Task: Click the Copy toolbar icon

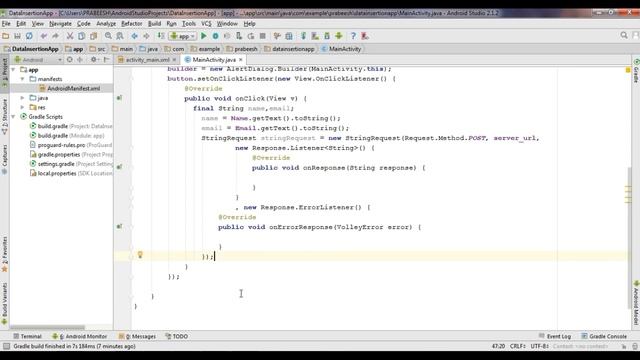Action: pyautogui.click(x=82, y=36)
